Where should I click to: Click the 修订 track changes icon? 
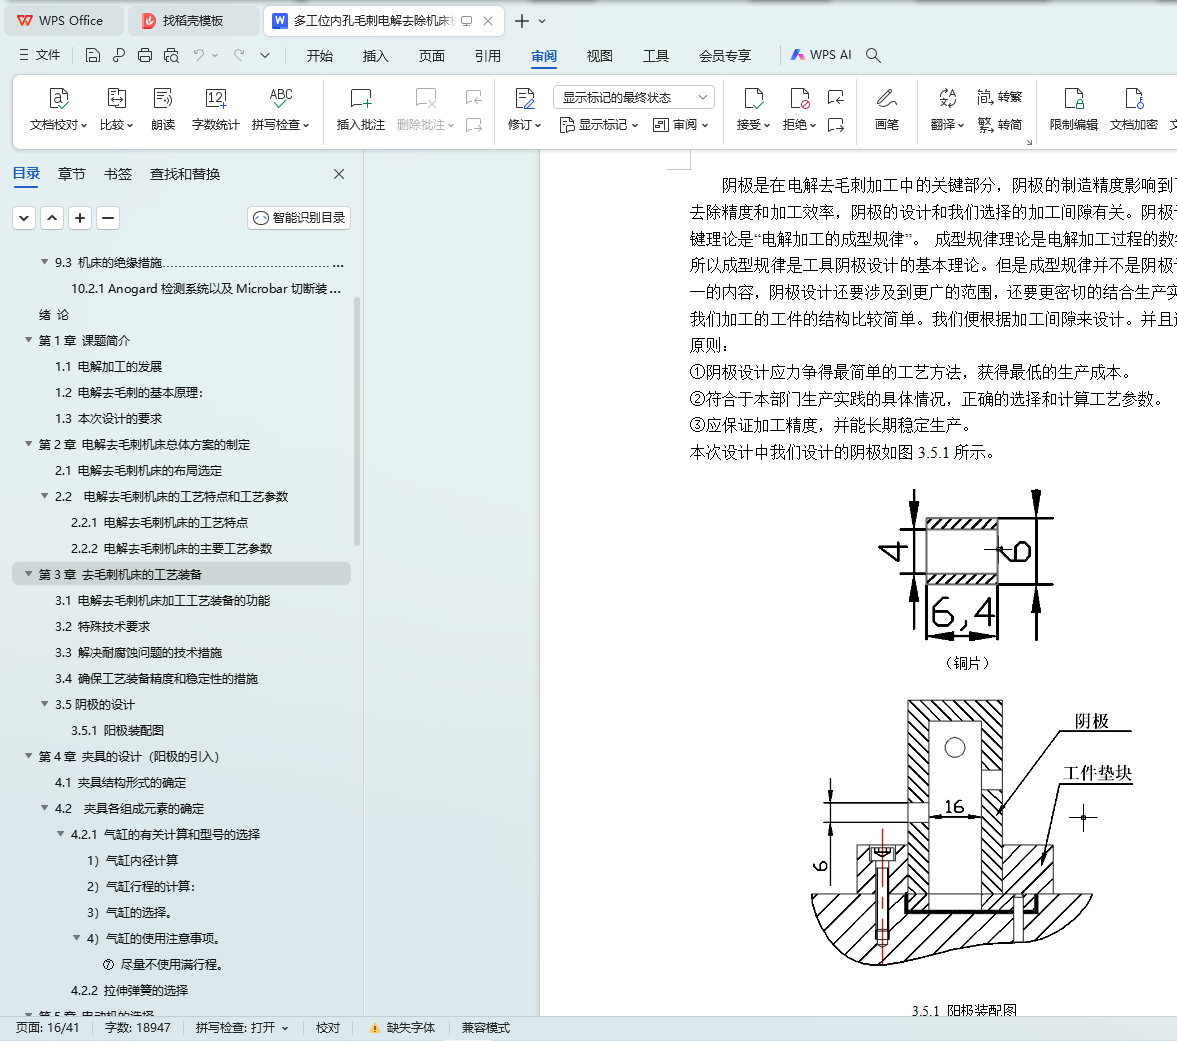[524, 98]
